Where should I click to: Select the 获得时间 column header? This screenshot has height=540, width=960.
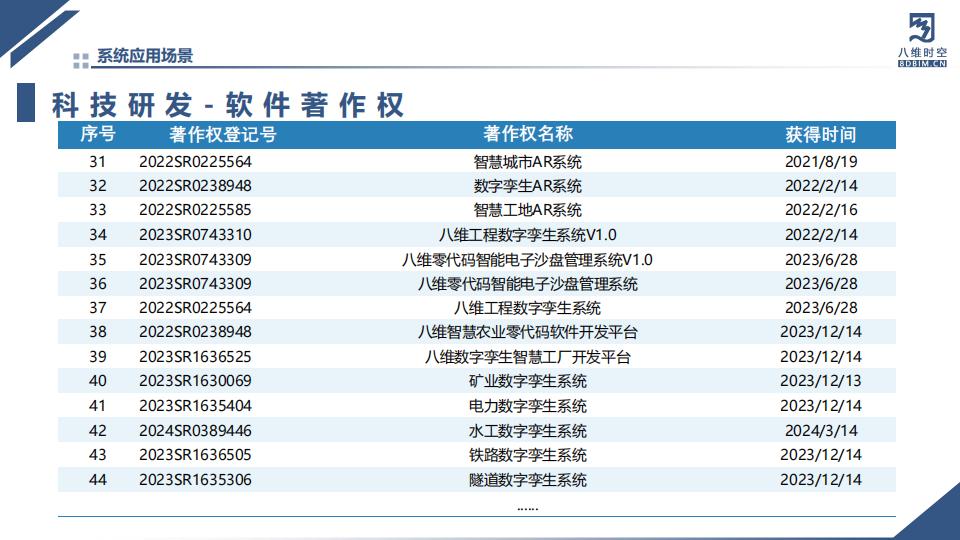[820, 134]
